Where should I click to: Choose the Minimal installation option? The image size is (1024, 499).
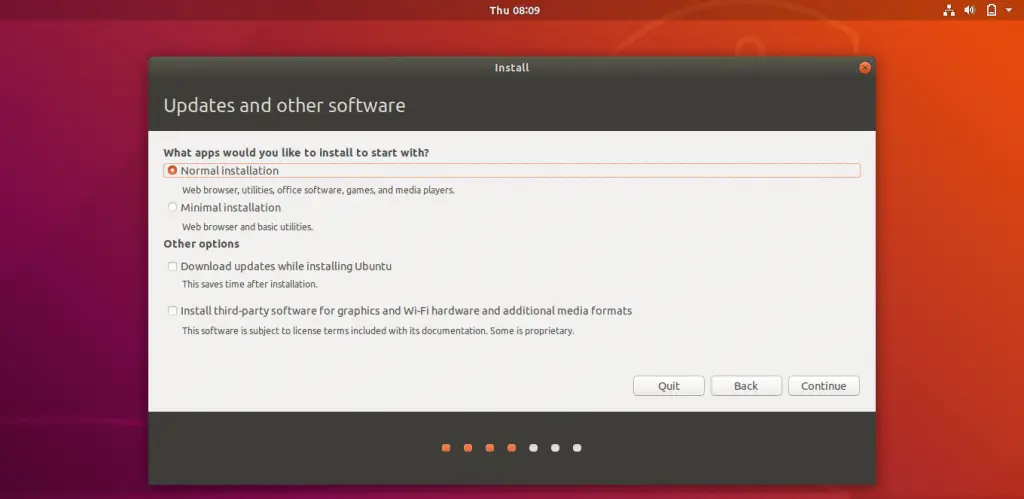coord(172,207)
